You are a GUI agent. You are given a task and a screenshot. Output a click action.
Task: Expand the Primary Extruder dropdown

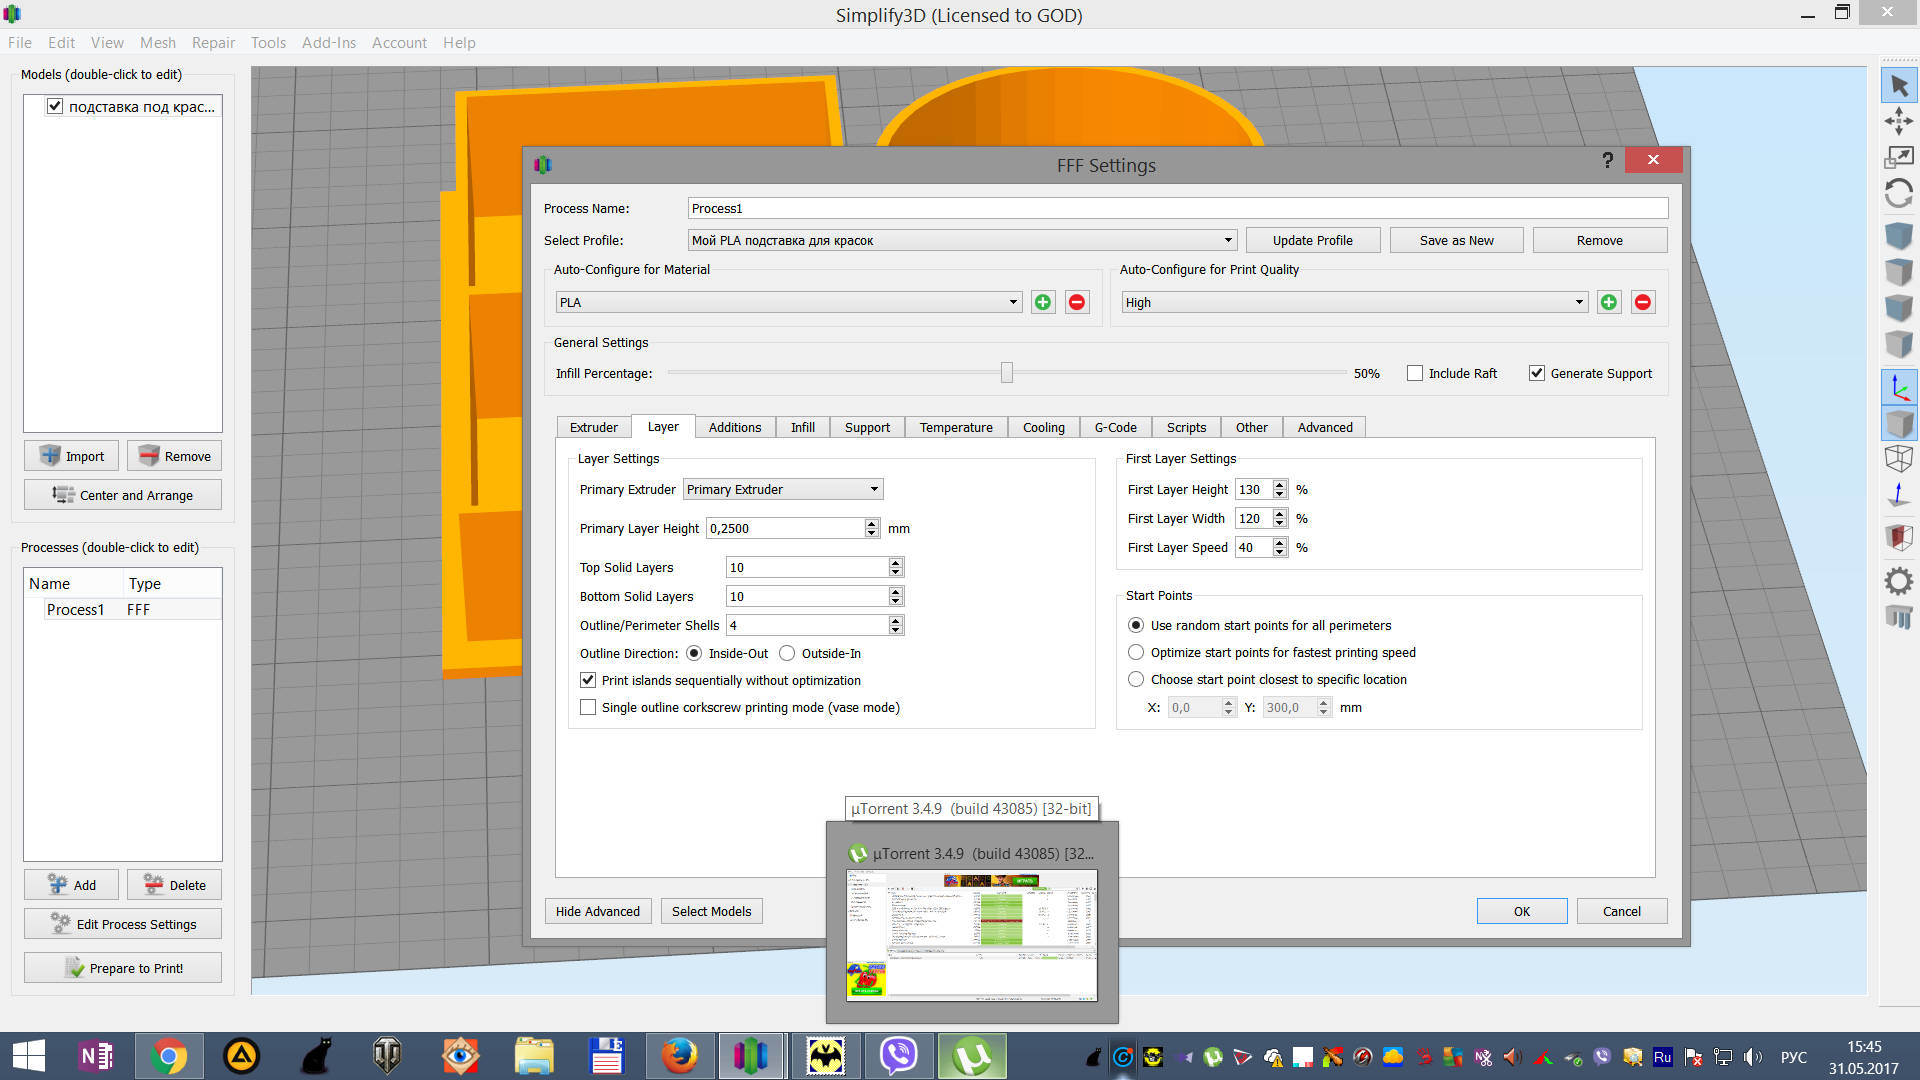783,489
